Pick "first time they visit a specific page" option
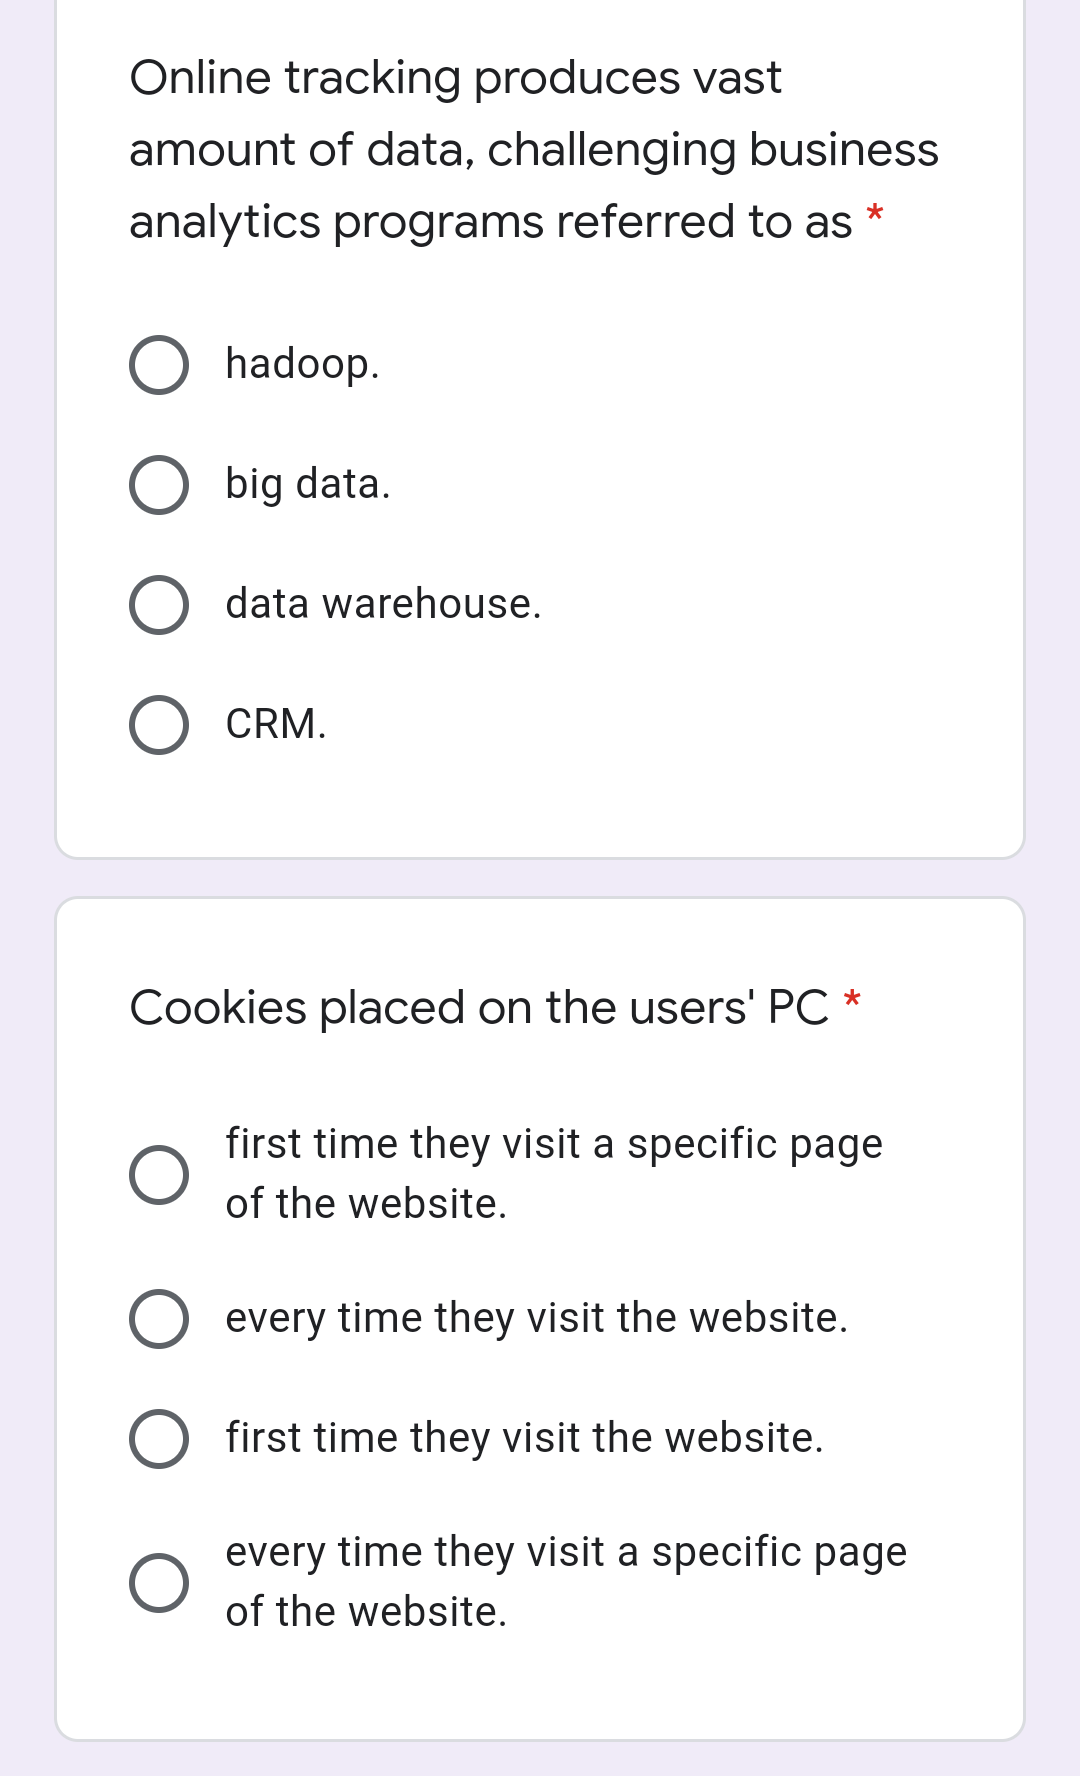Viewport: 1080px width, 1776px height. pos(160,1173)
